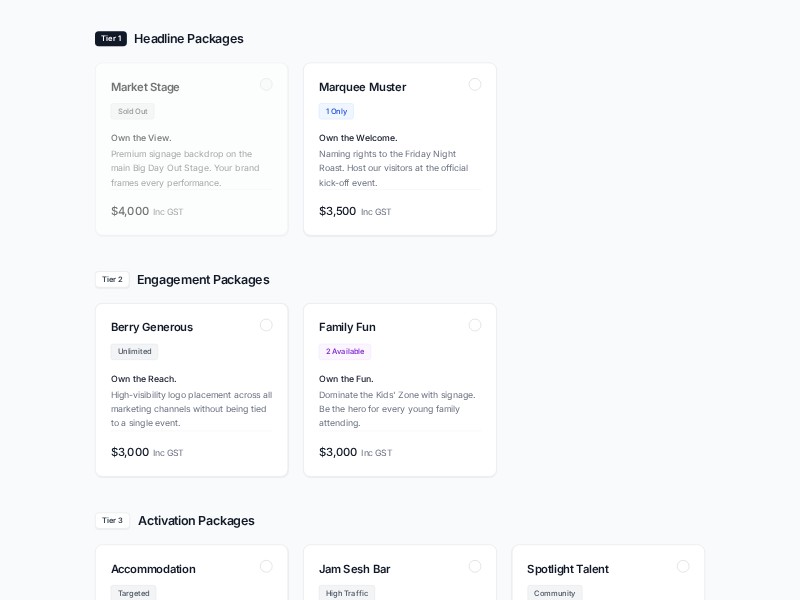800x600 pixels.
Task: Click the Unlimited badge on Berry Generous
Action: point(134,351)
